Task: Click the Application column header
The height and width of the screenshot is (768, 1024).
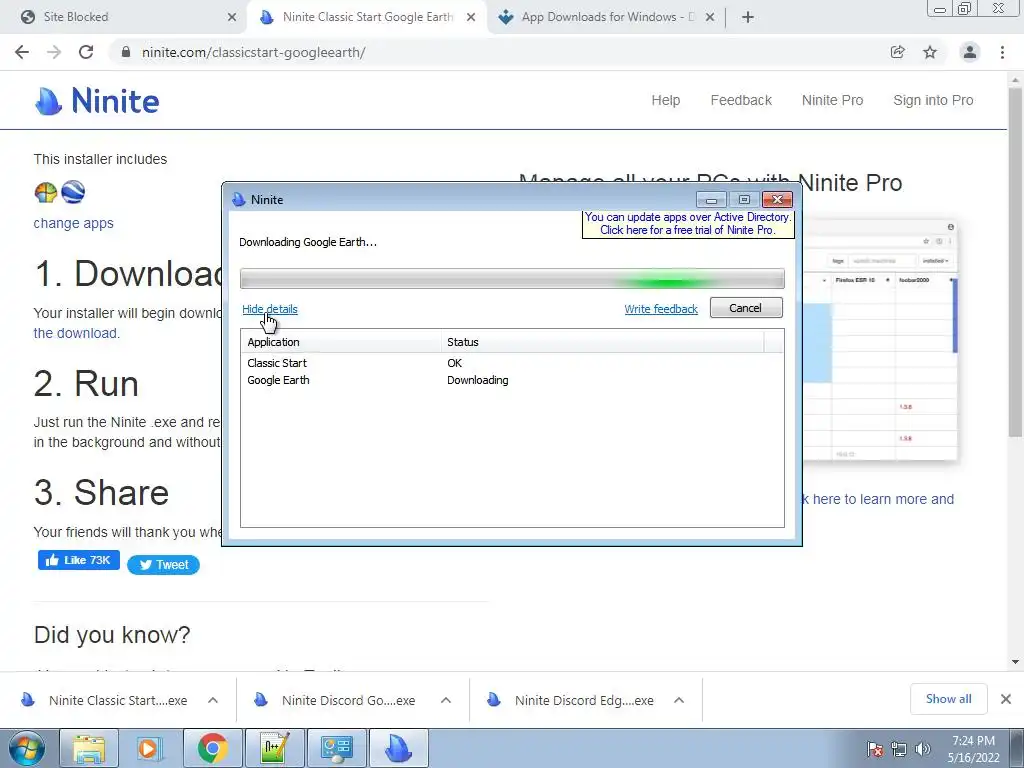Action: click(x=342, y=342)
